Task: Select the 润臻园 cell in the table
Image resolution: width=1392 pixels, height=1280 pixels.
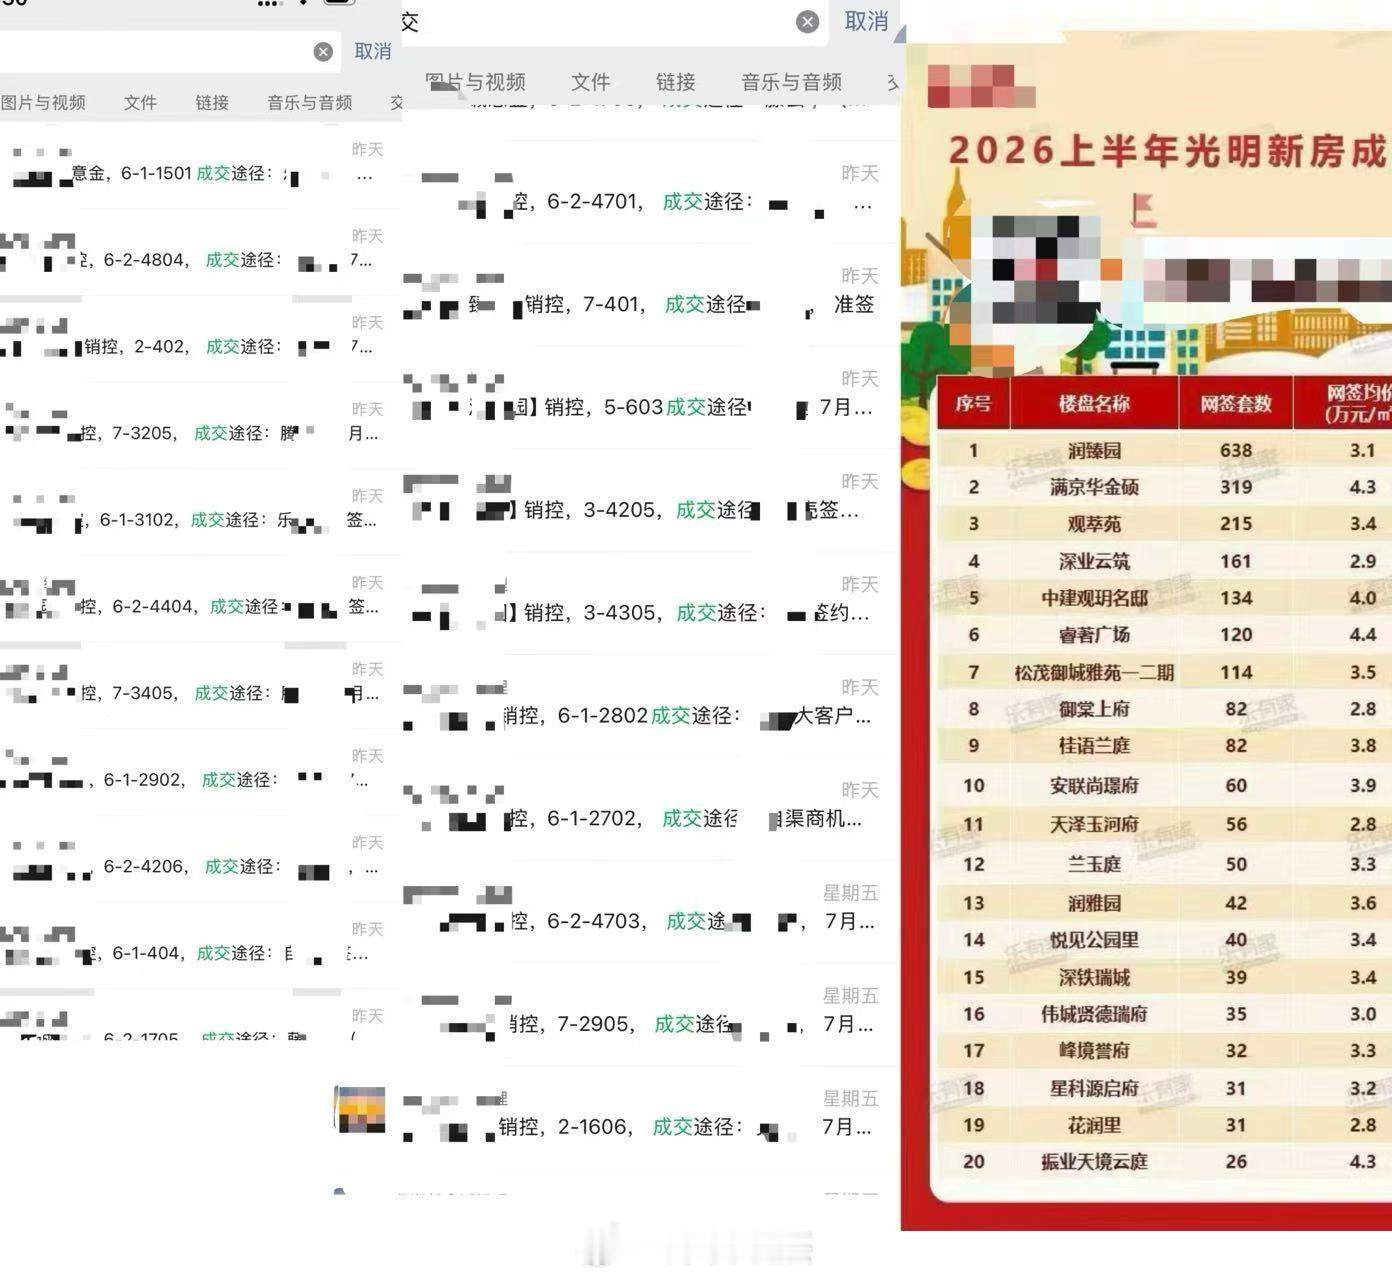Action: coord(1094,451)
